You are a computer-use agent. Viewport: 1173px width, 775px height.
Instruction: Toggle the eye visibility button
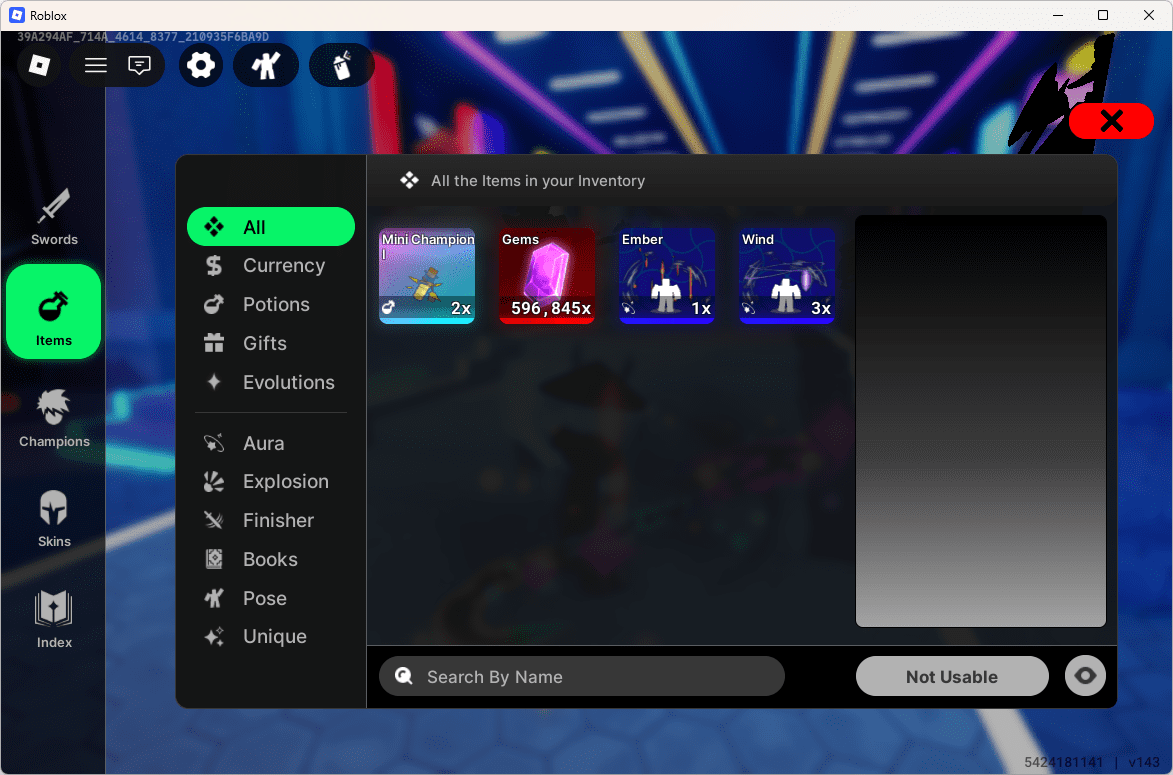[x=1085, y=676]
